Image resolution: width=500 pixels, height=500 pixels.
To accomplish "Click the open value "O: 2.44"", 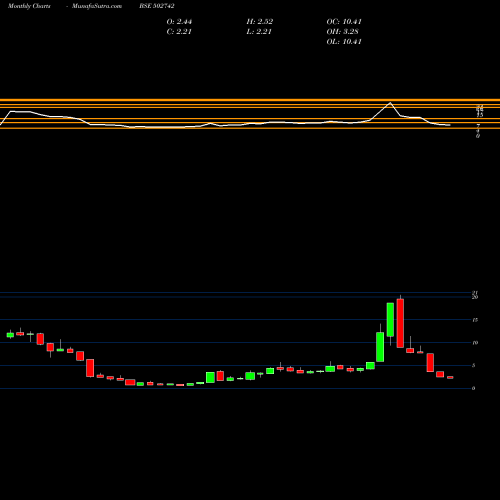I will click(179, 22).
